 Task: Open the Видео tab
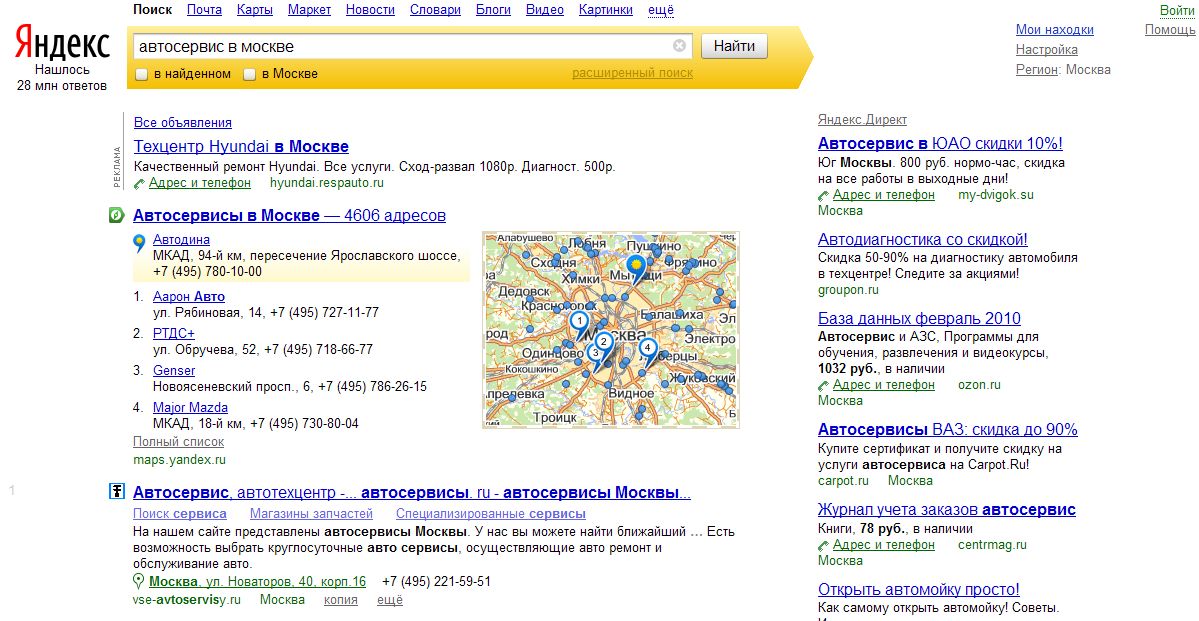point(545,10)
